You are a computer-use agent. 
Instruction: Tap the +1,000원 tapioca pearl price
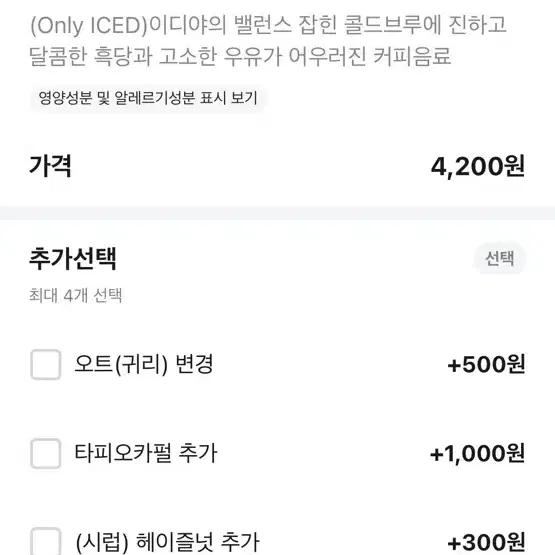[x=477, y=453]
